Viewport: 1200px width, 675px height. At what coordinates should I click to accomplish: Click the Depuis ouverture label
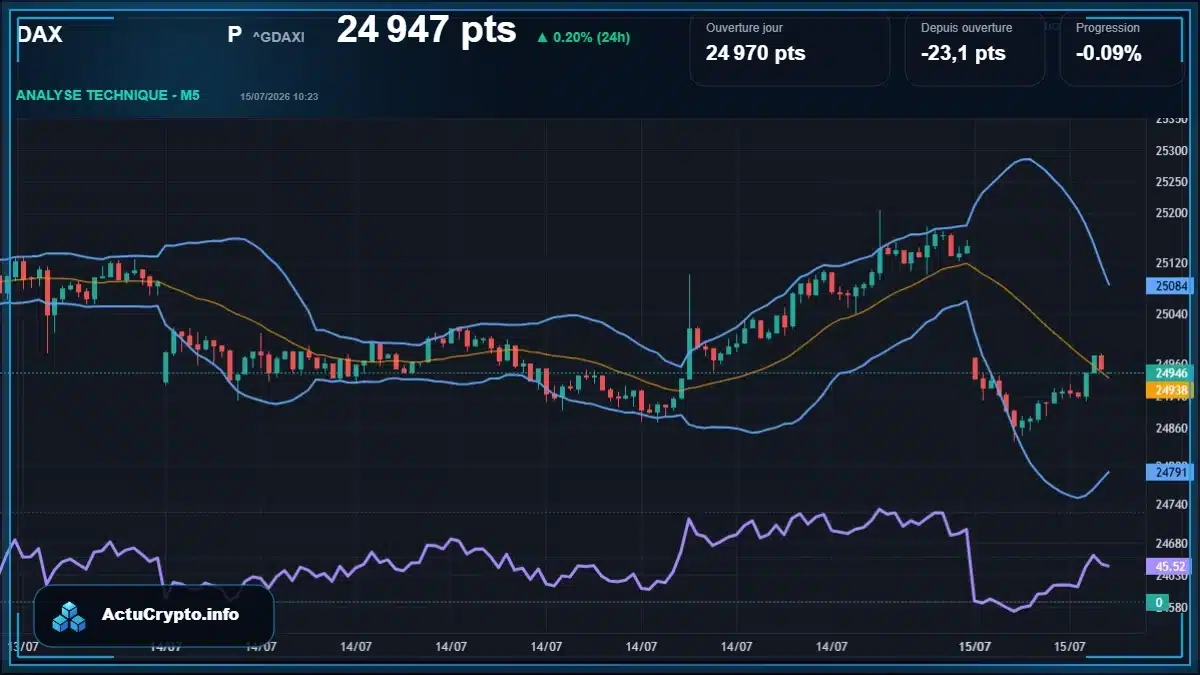coord(966,28)
